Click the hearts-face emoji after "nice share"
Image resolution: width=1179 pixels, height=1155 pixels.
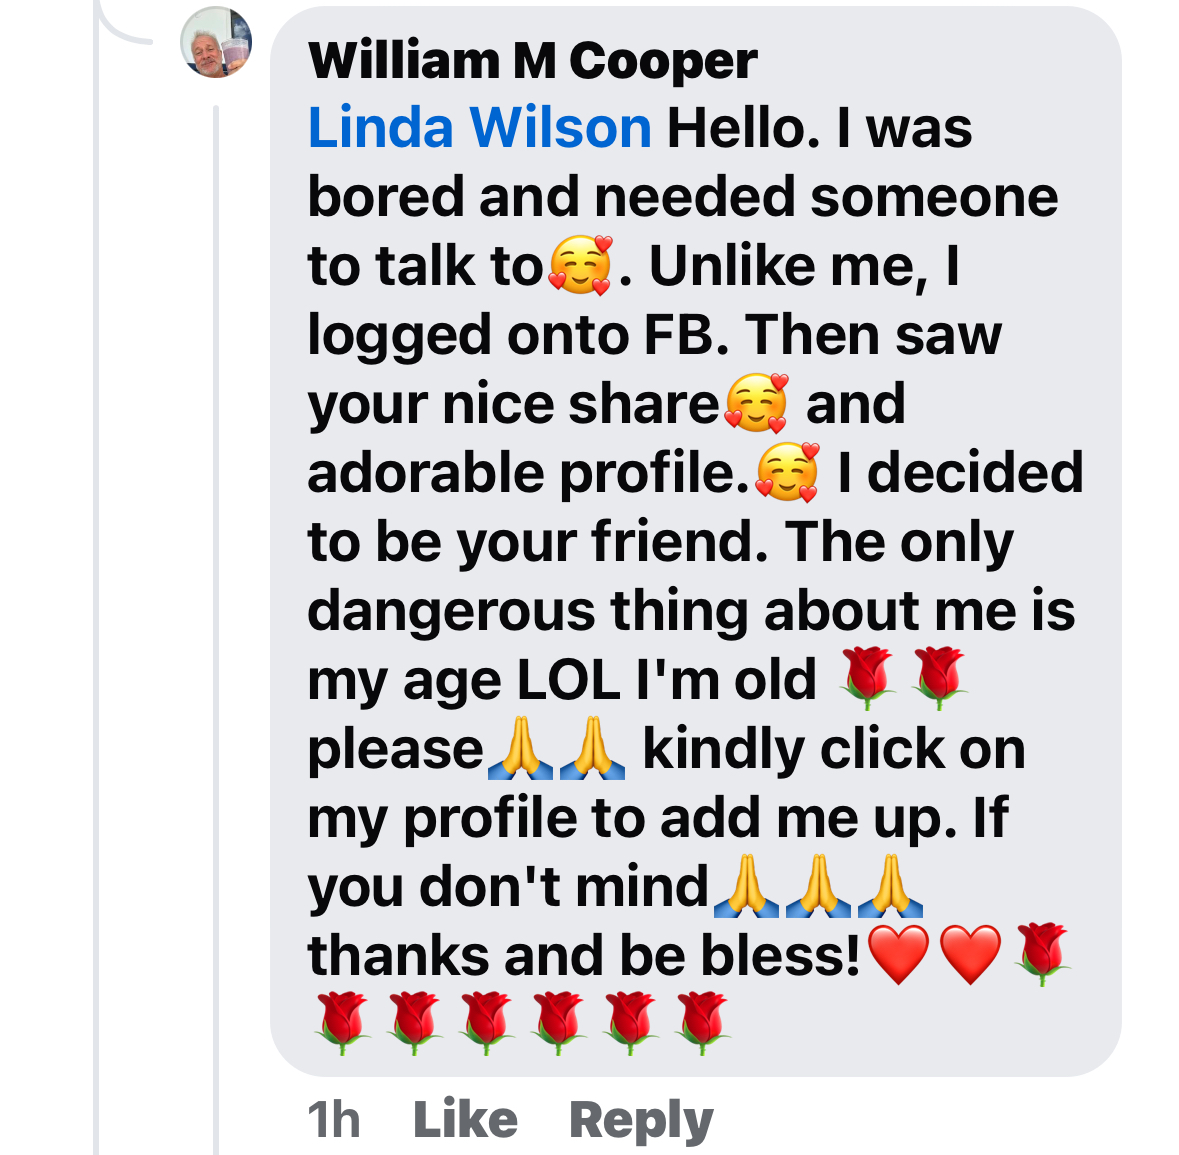coord(756,404)
